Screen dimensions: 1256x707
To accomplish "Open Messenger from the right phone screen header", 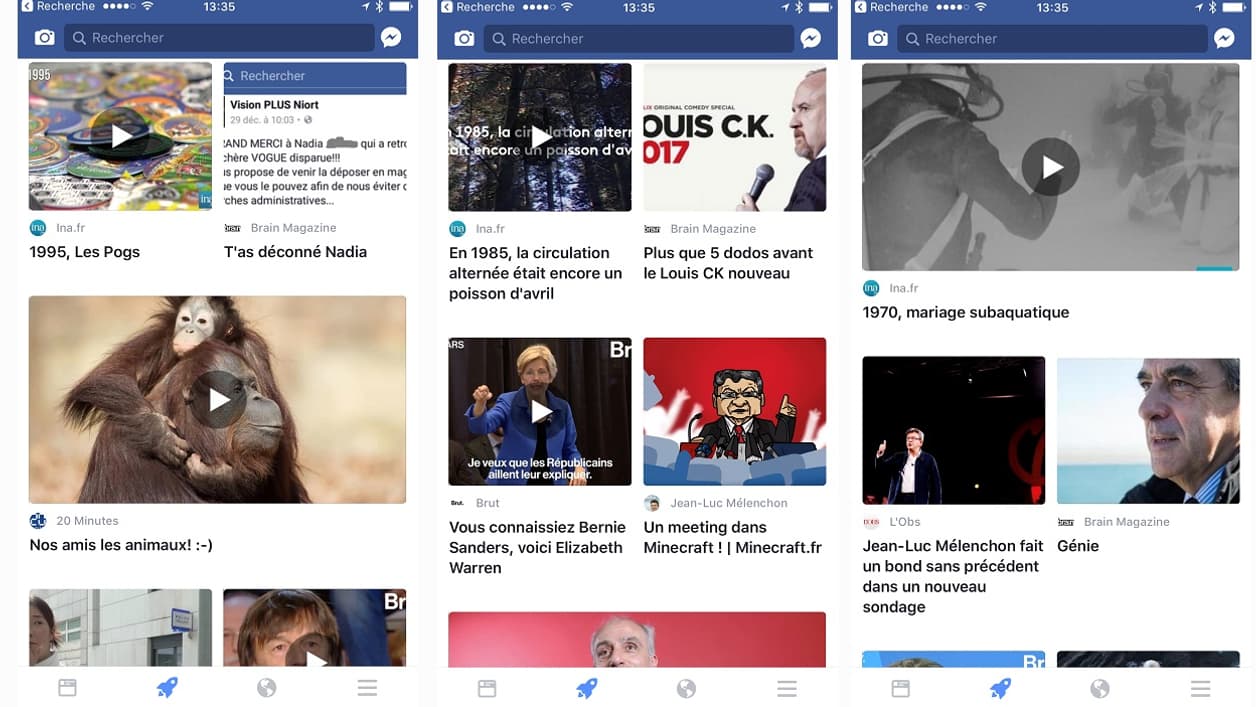I will click(1224, 38).
